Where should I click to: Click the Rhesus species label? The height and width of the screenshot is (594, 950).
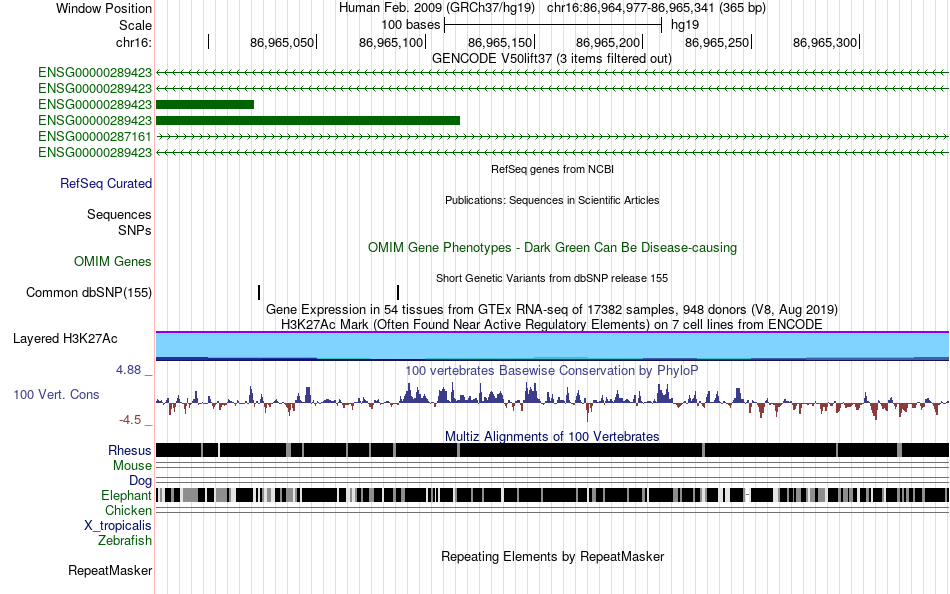130,450
